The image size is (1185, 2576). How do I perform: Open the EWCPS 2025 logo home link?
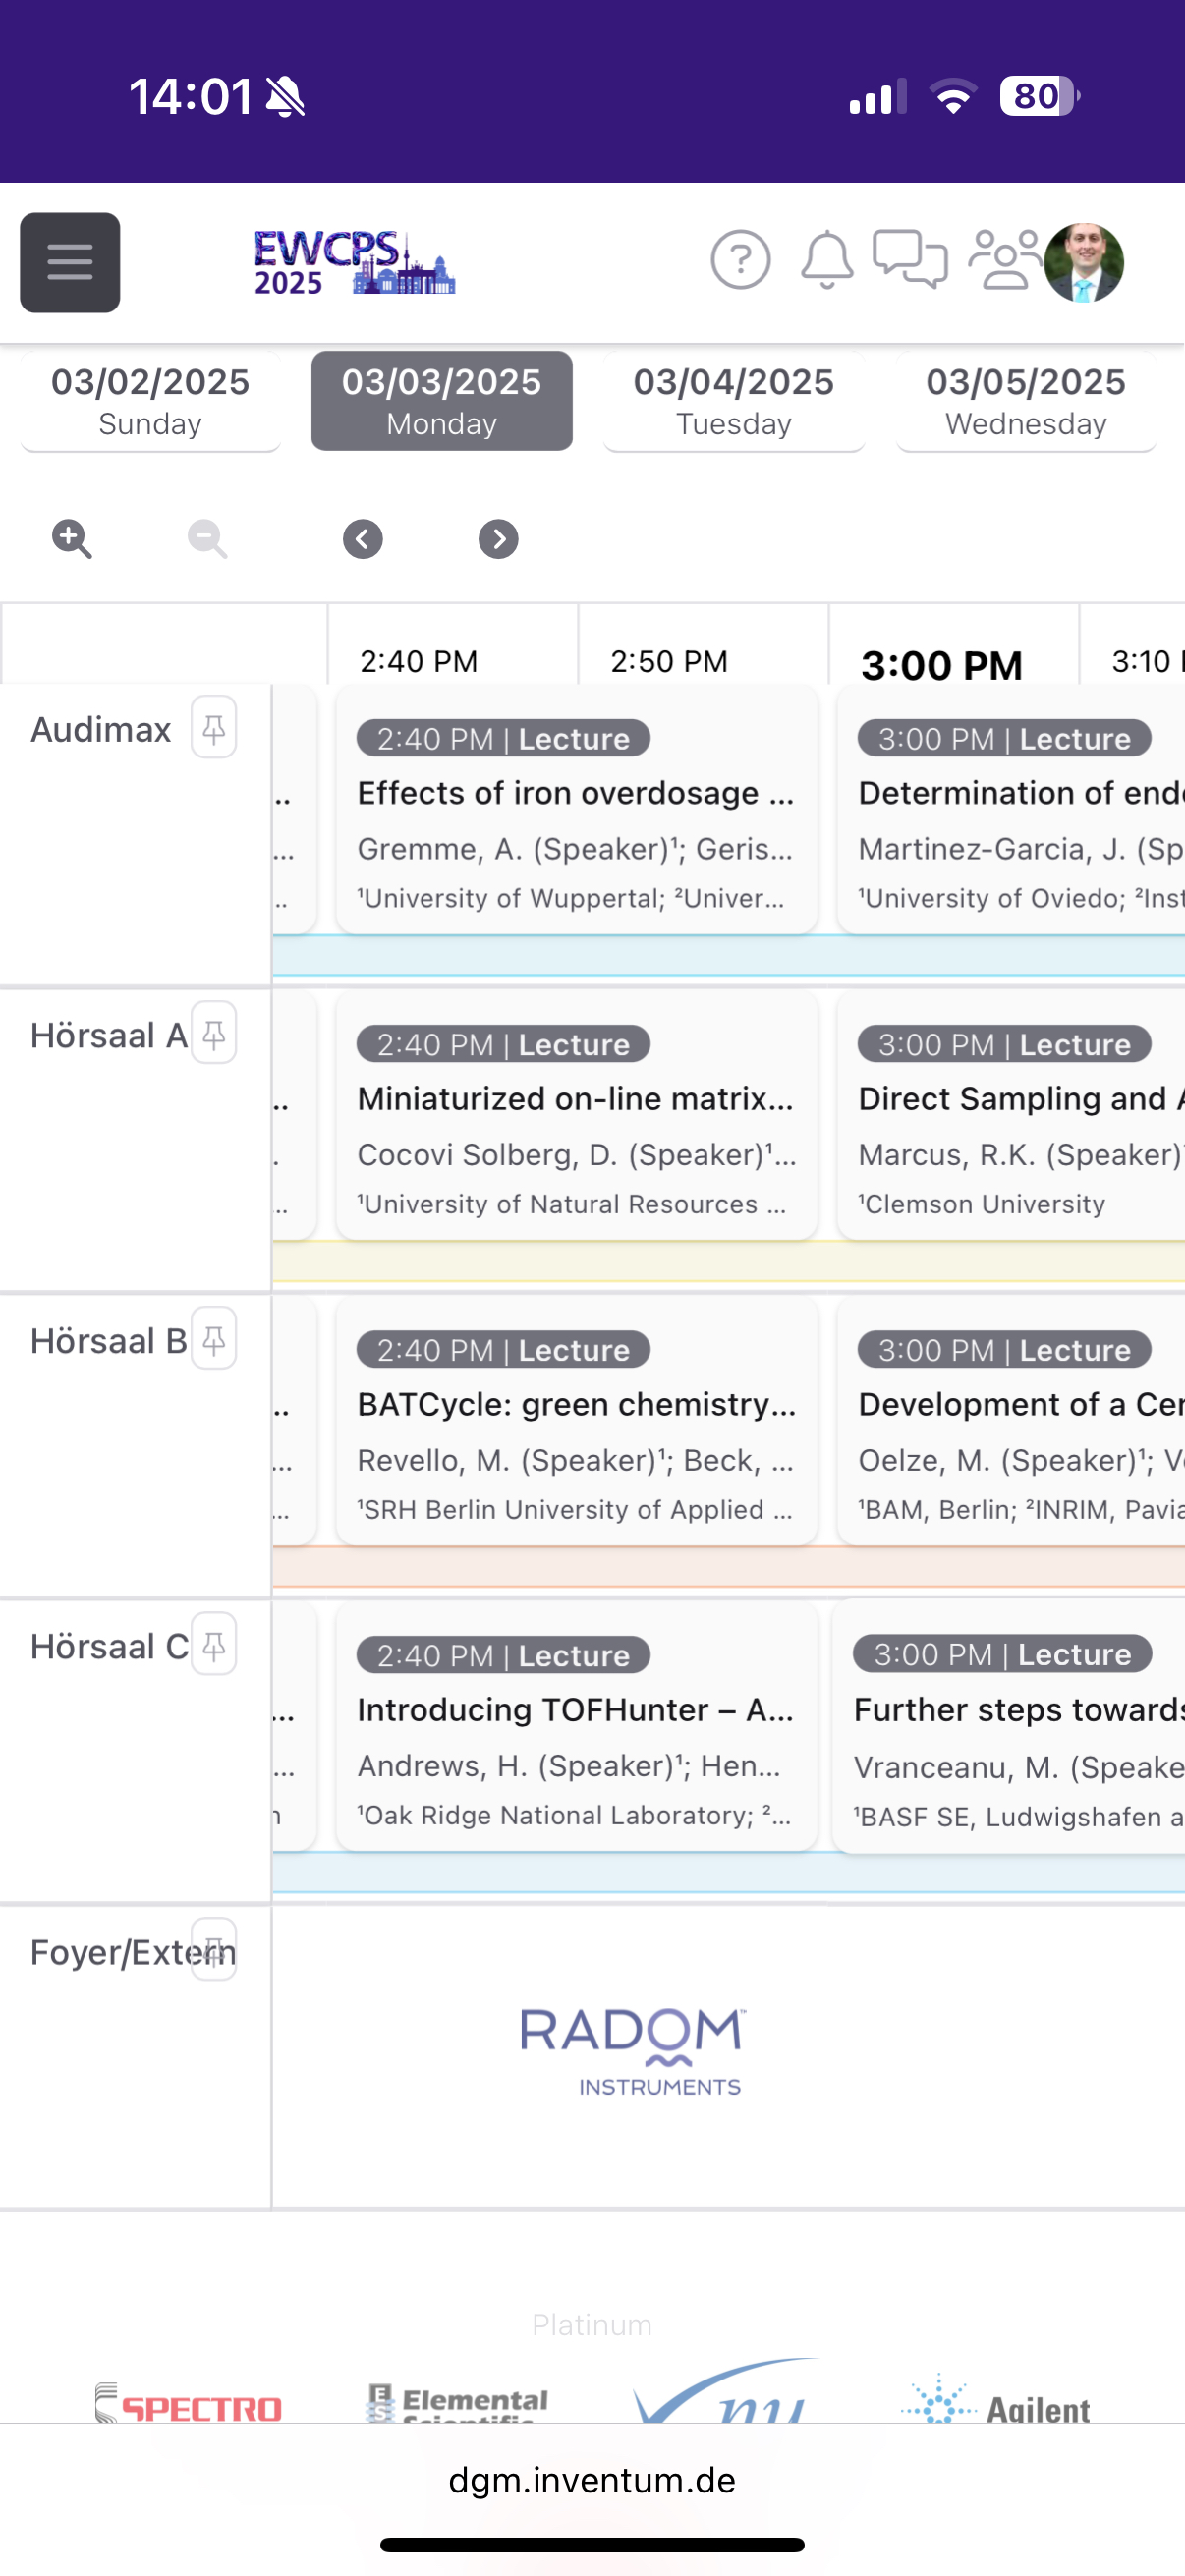354,263
